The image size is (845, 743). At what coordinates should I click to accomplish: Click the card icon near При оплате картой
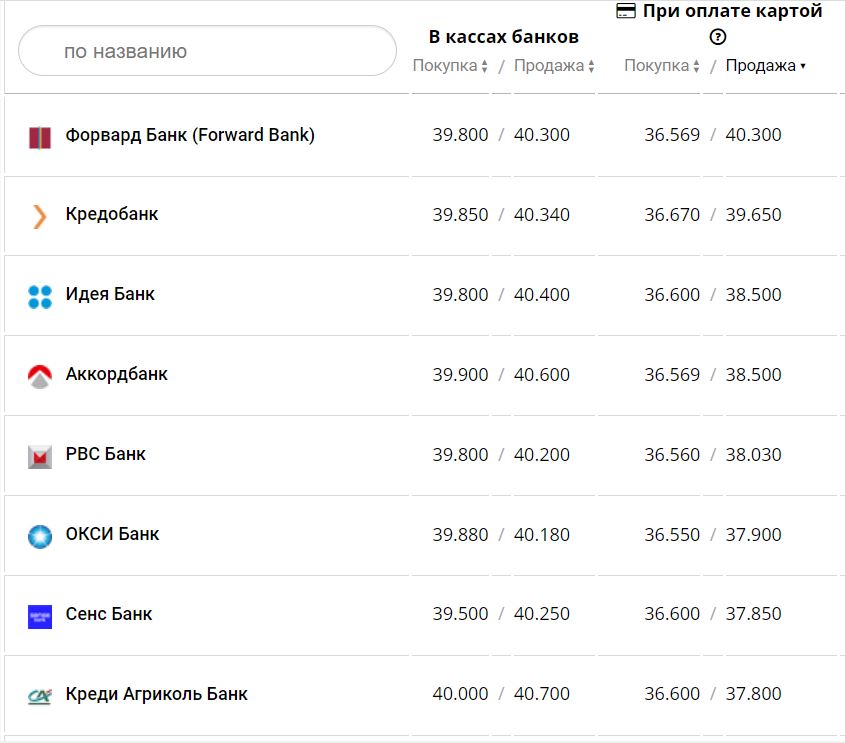(x=626, y=12)
